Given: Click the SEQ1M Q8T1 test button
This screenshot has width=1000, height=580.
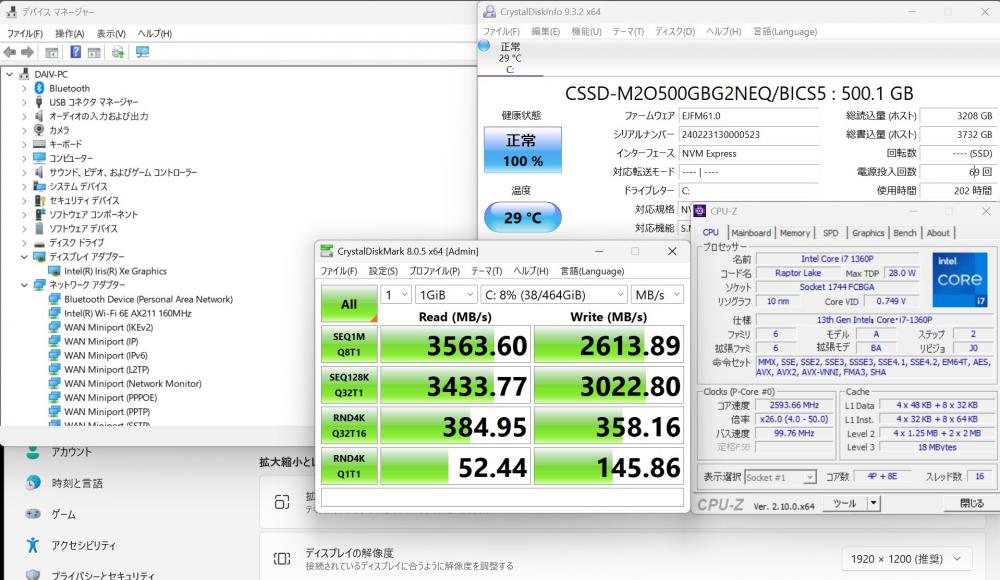Looking at the screenshot, I should click(x=349, y=345).
